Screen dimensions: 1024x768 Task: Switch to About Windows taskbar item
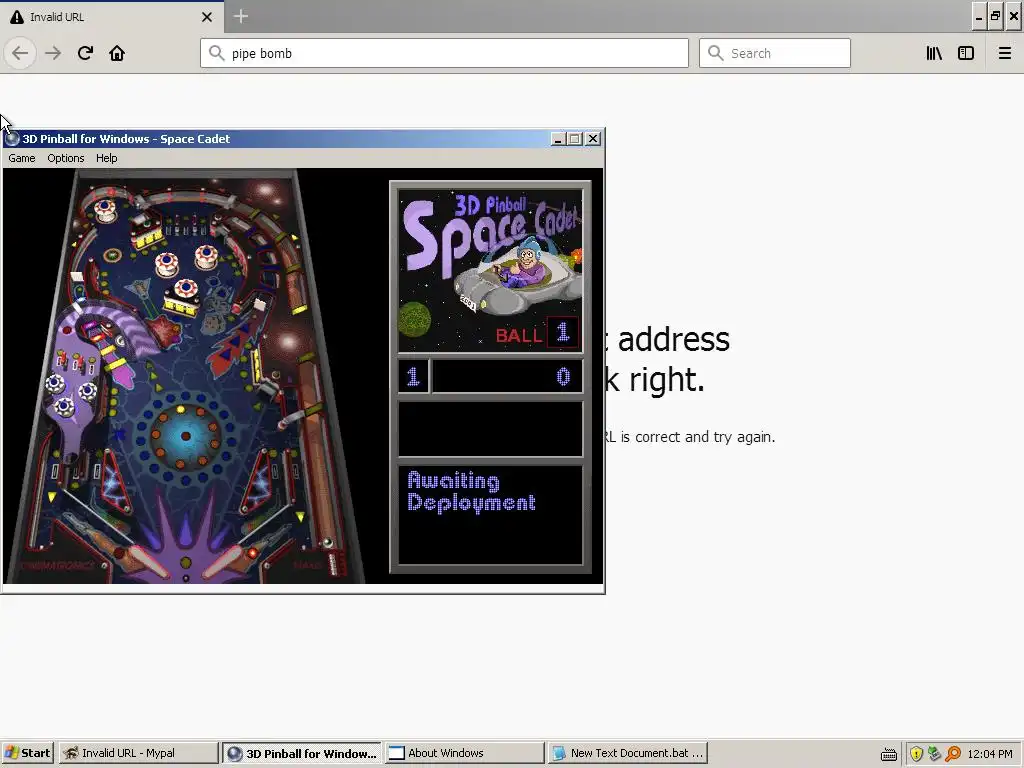click(x=464, y=753)
